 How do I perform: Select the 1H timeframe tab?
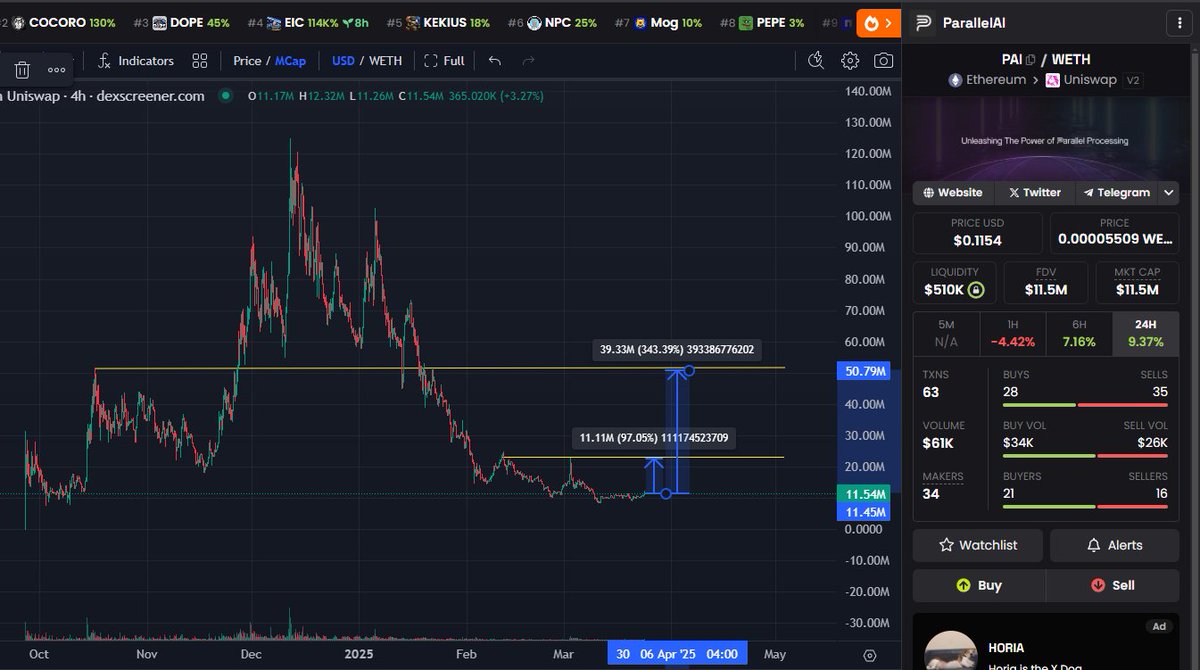(x=1012, y=333)
